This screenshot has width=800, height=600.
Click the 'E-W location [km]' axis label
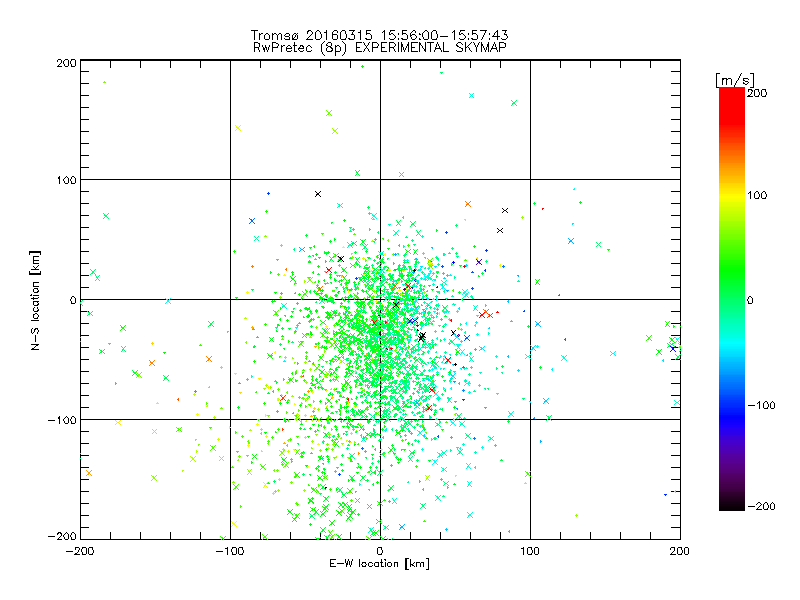tap(379, 563)
